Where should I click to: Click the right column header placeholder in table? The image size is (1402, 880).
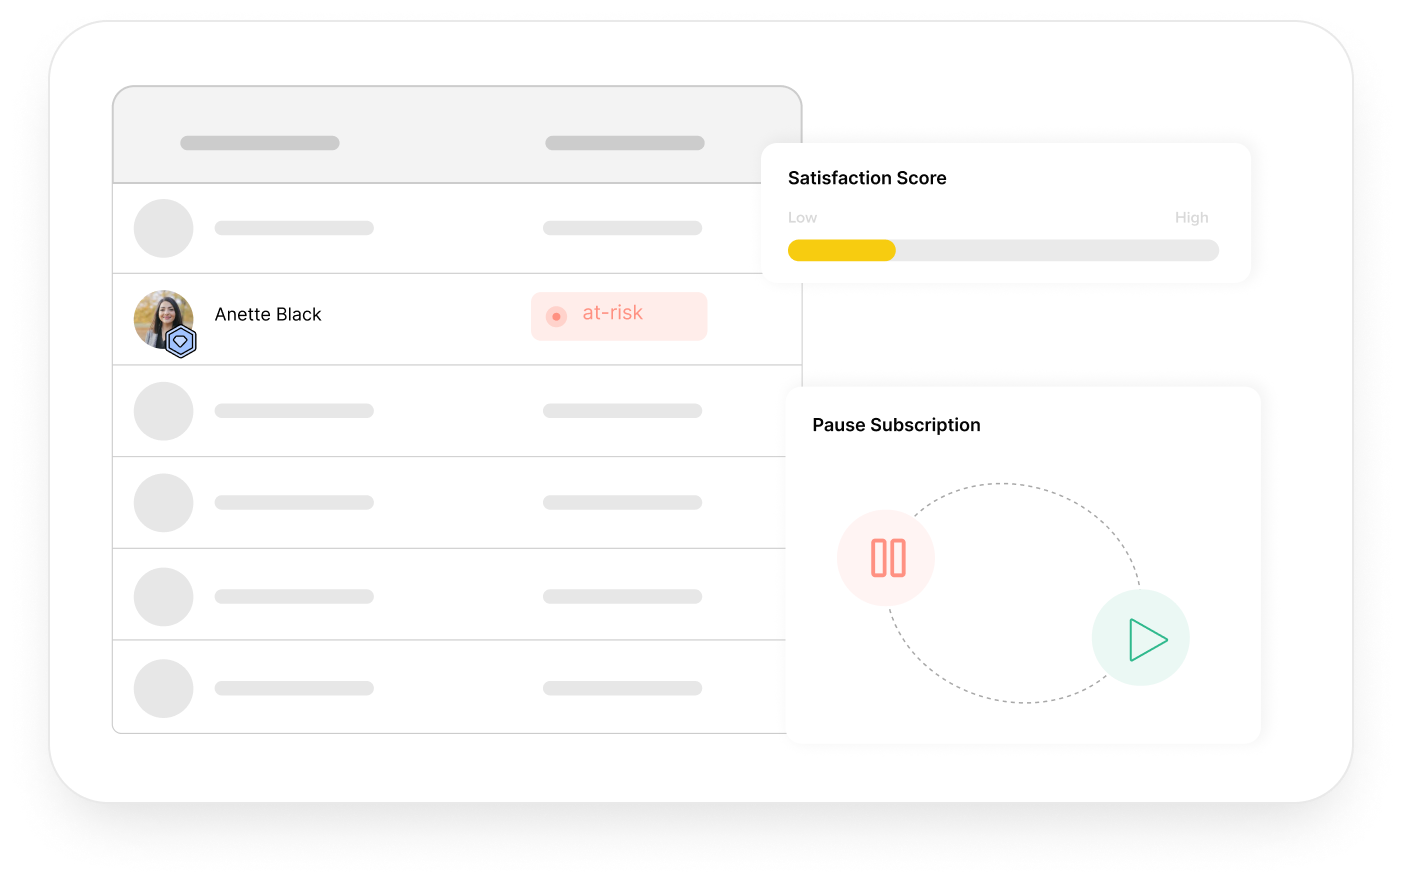pyautogui.click(x=624, y=143)
